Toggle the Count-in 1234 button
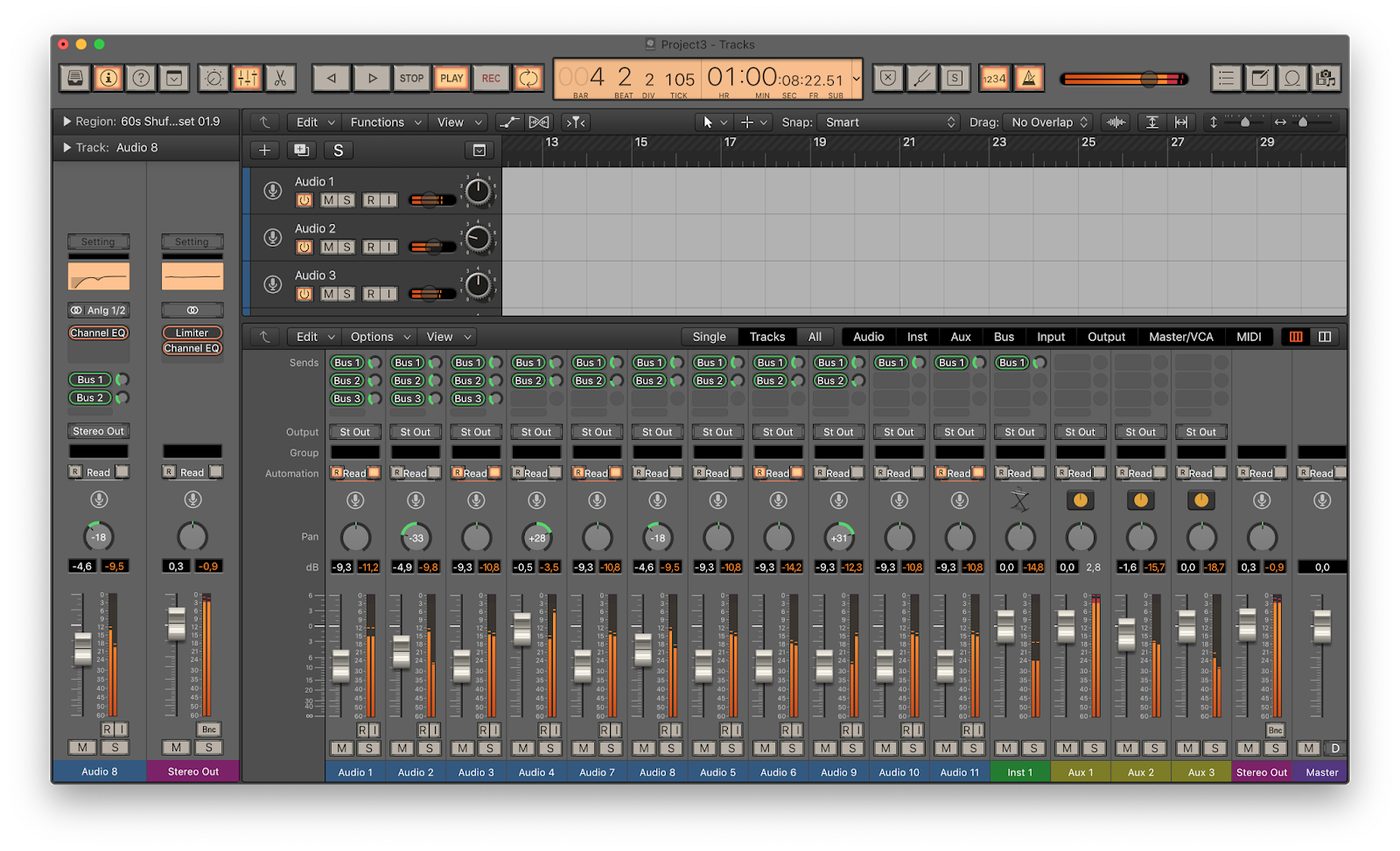Viewport: 1400px width, 851px height. (994, 78)
